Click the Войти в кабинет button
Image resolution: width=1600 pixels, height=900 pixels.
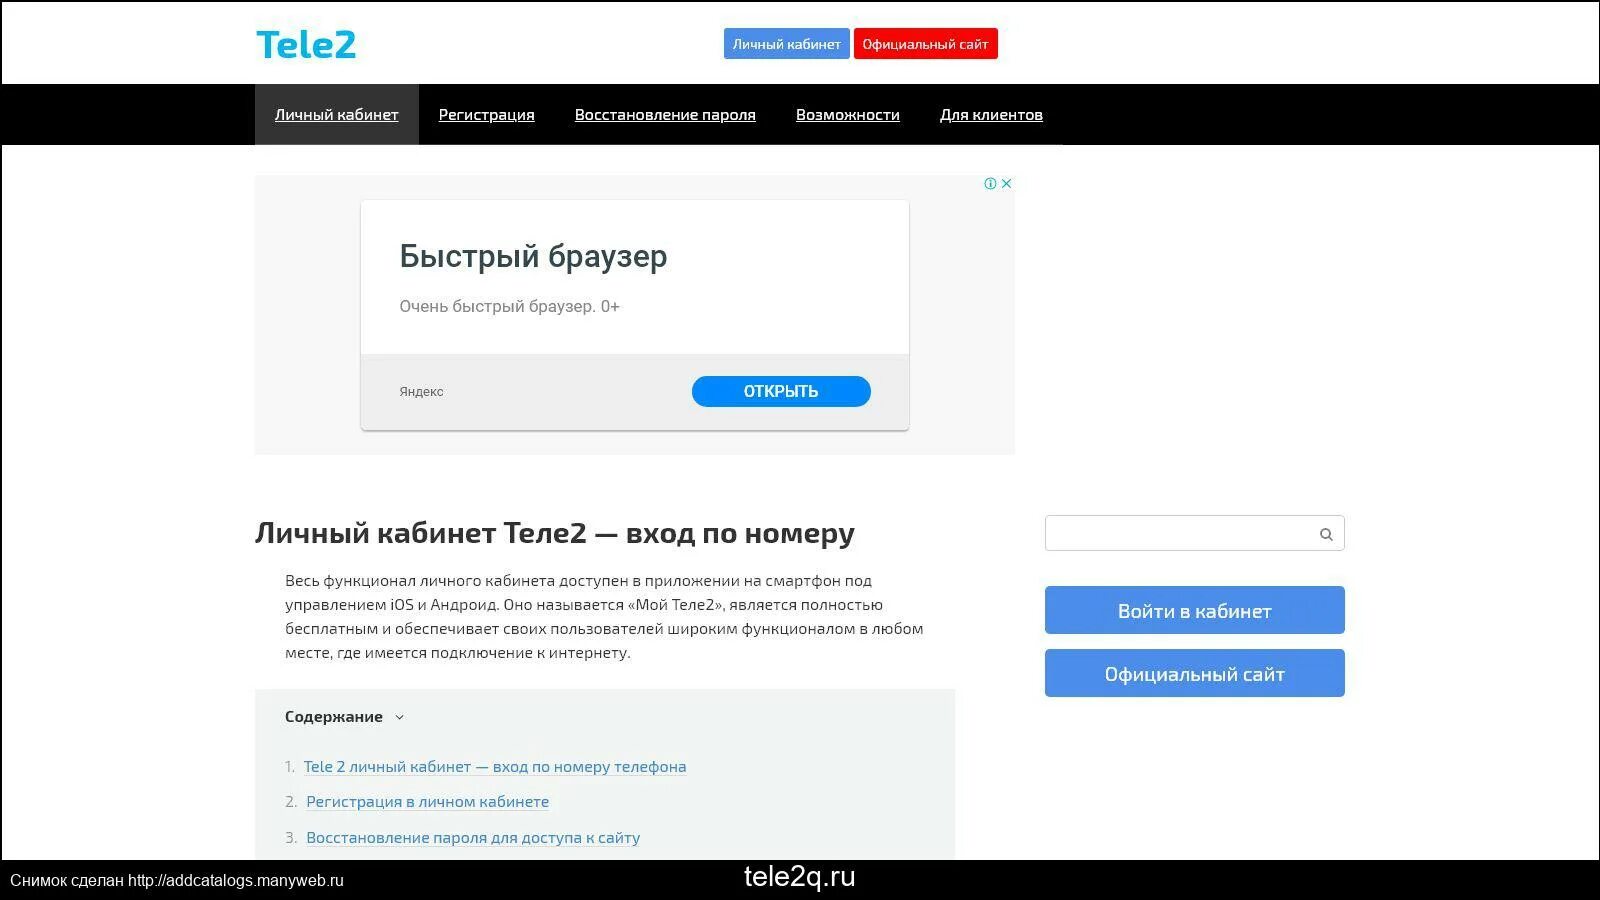coord(1194,610)
